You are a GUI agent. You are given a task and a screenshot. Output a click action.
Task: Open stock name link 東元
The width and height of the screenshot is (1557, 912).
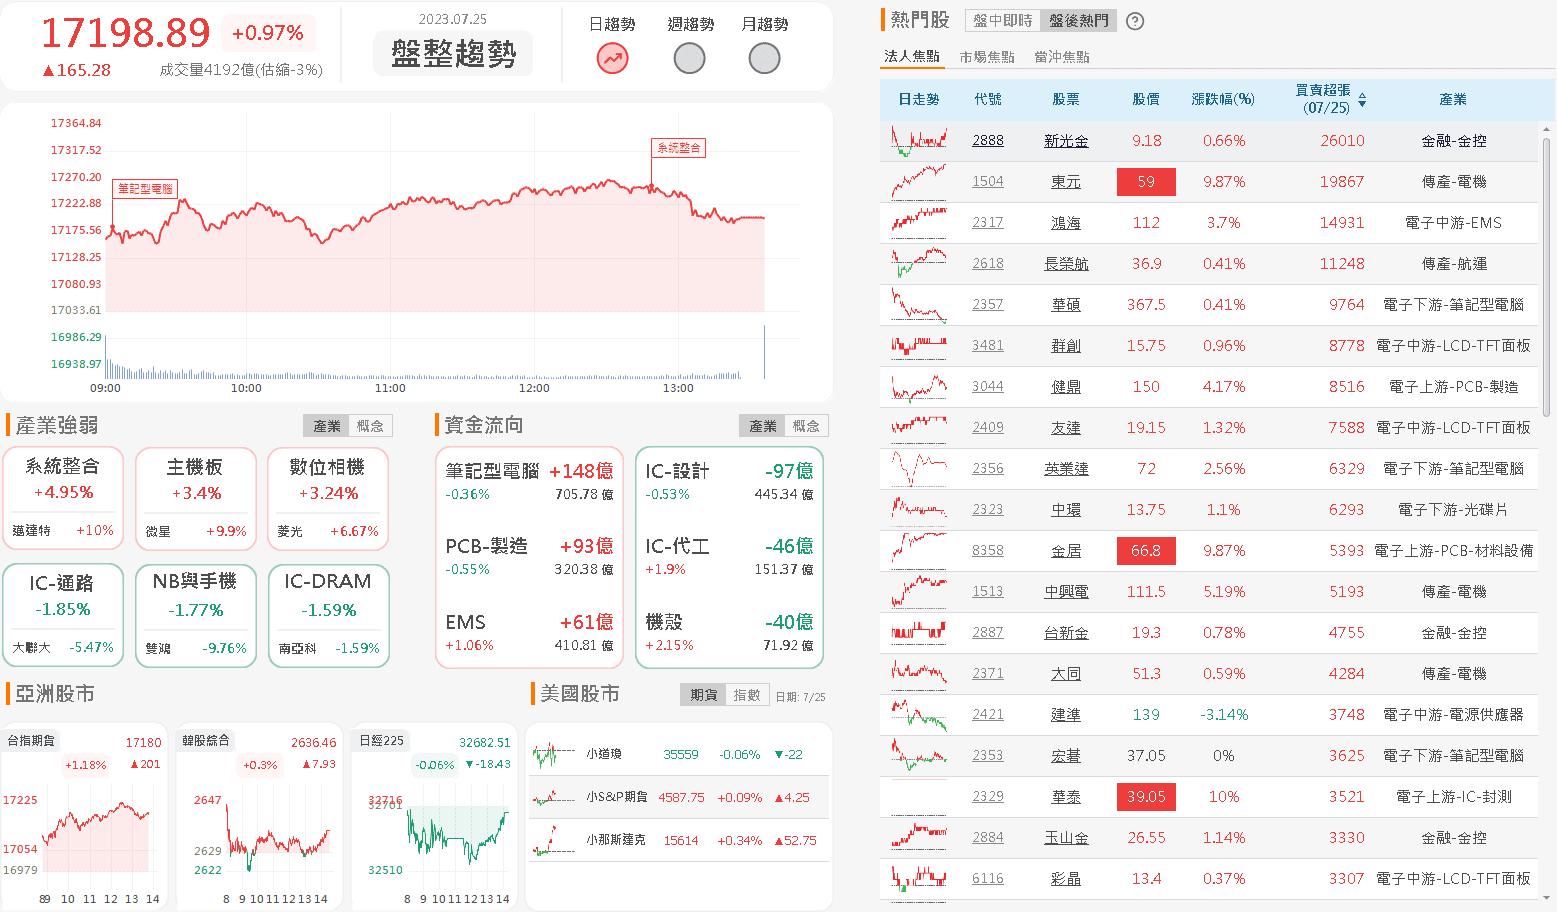(1066, 182)
